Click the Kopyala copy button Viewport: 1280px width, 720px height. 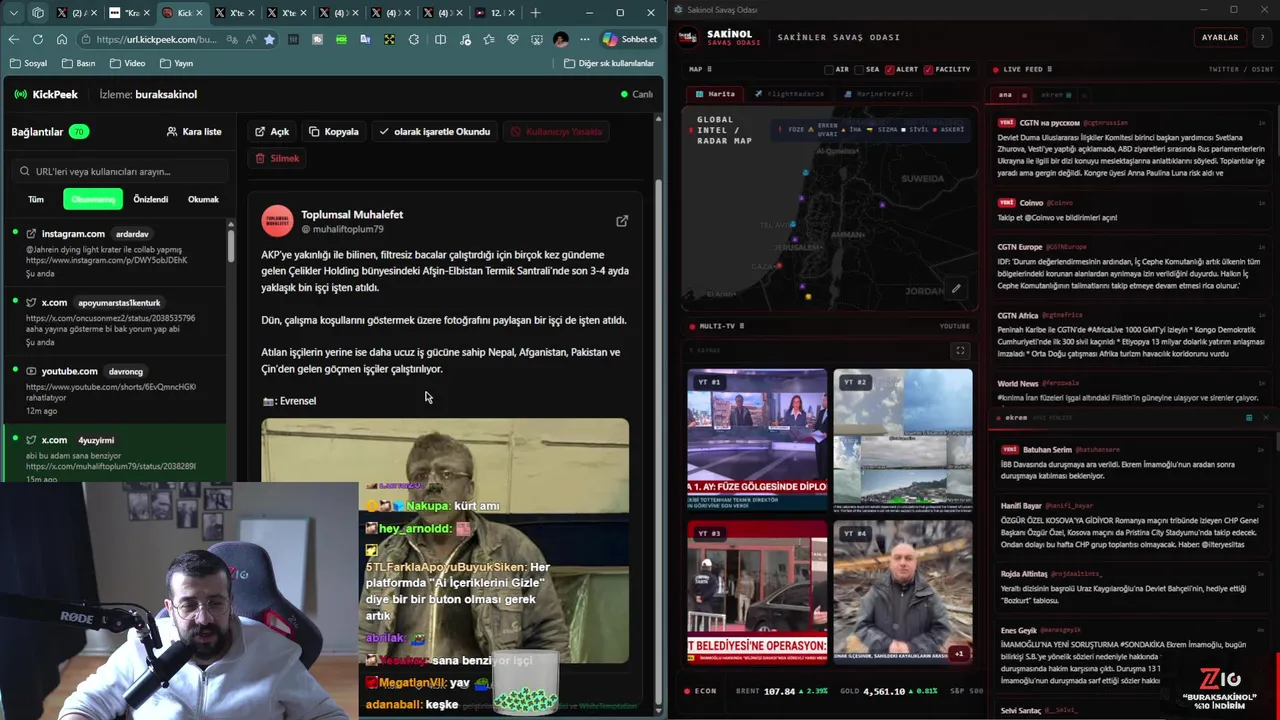(334, 131)
